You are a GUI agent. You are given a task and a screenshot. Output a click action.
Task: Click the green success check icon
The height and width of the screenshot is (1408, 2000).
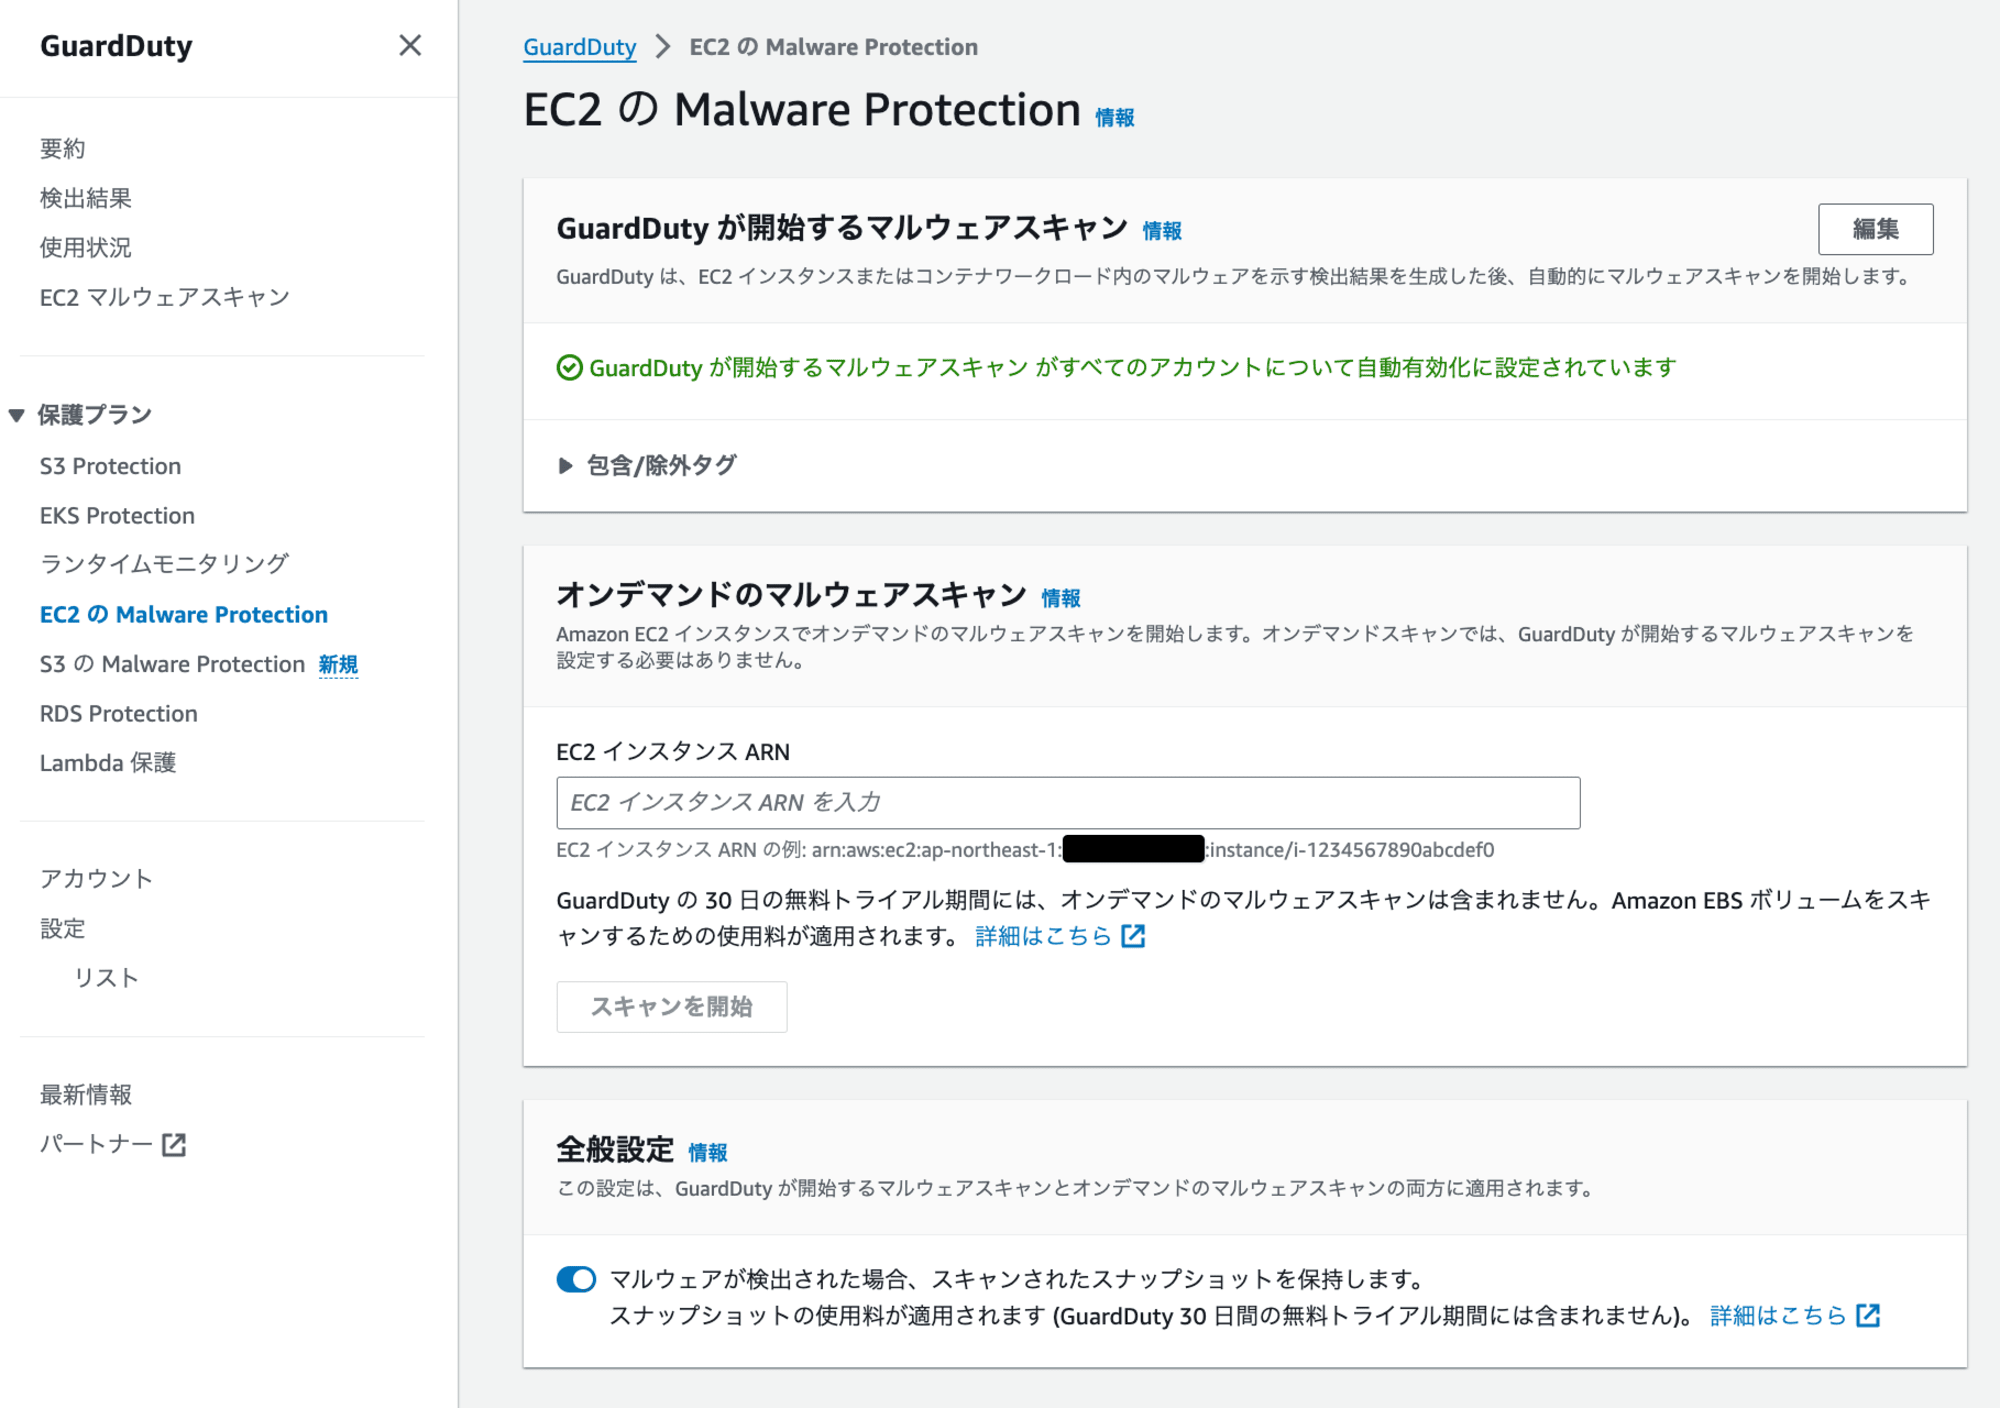(x=569, y=368)
